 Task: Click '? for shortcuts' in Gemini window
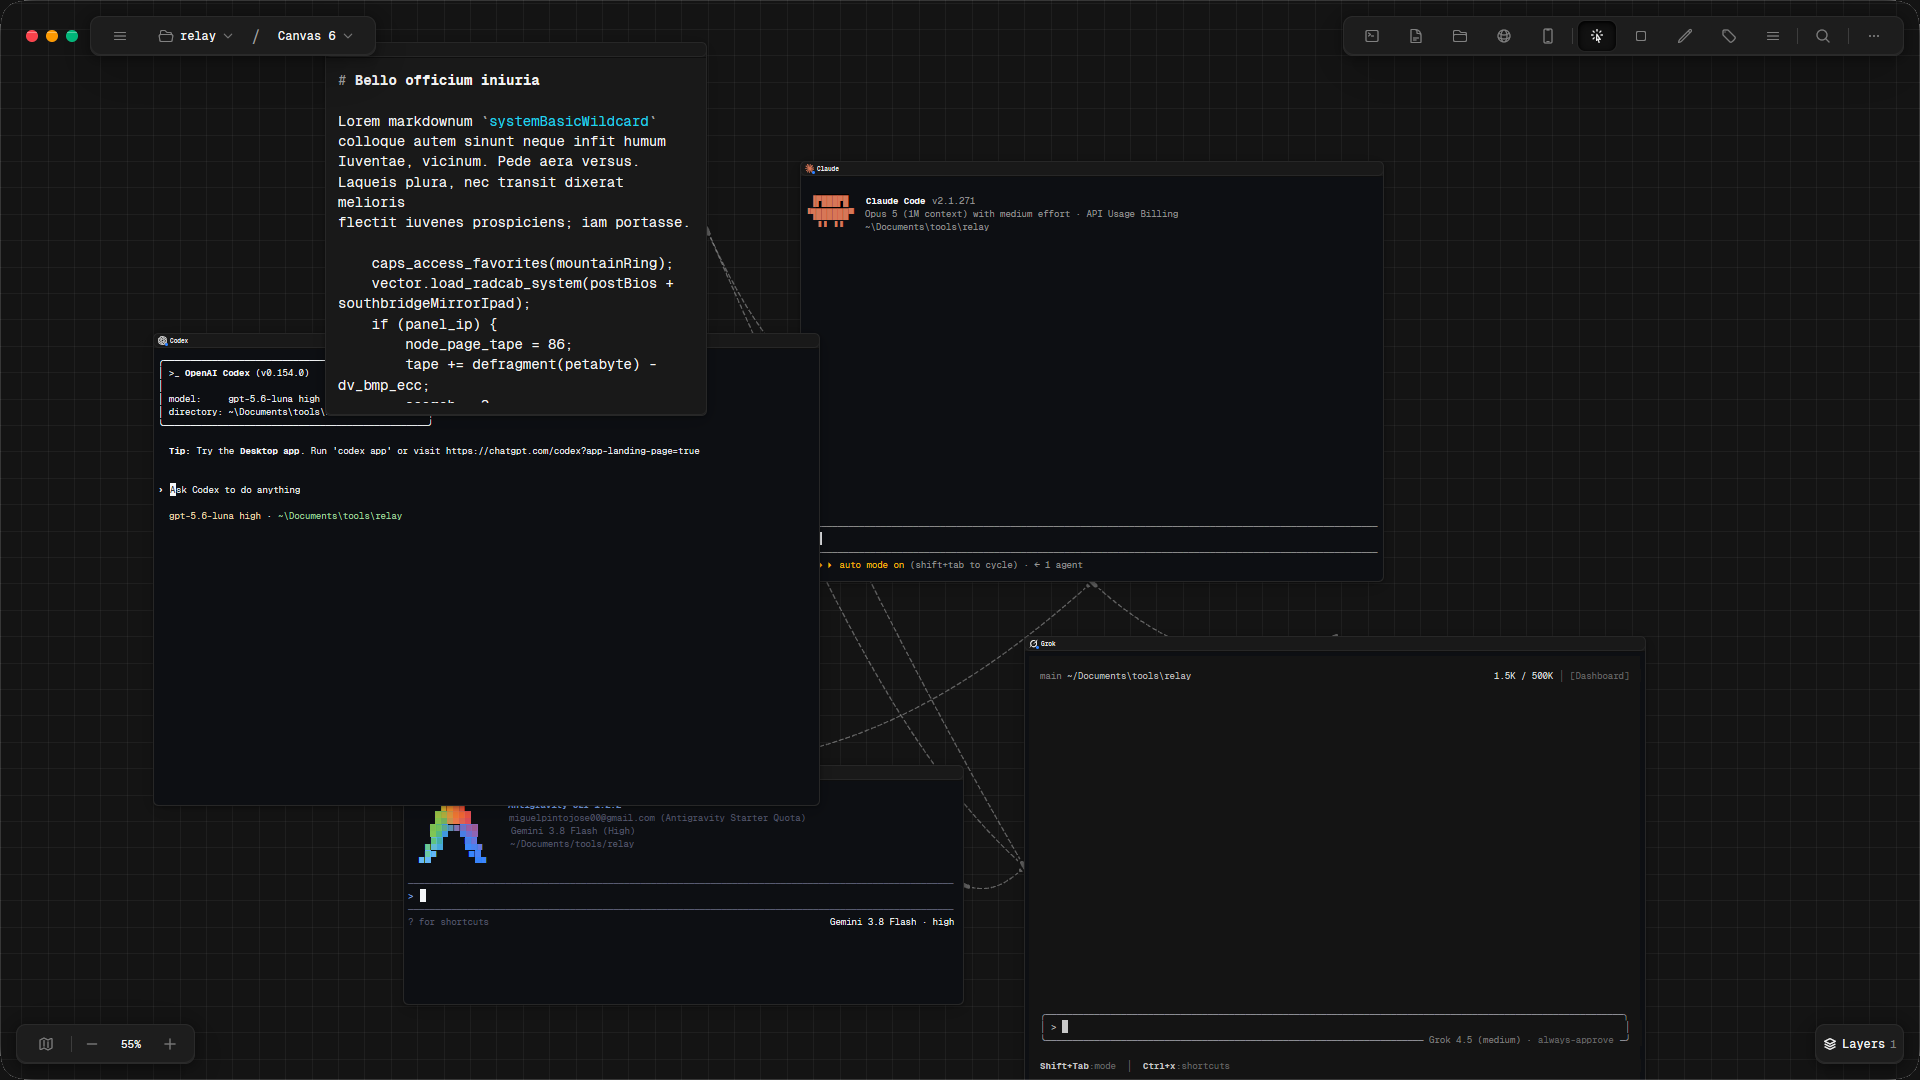pos(448,922)
